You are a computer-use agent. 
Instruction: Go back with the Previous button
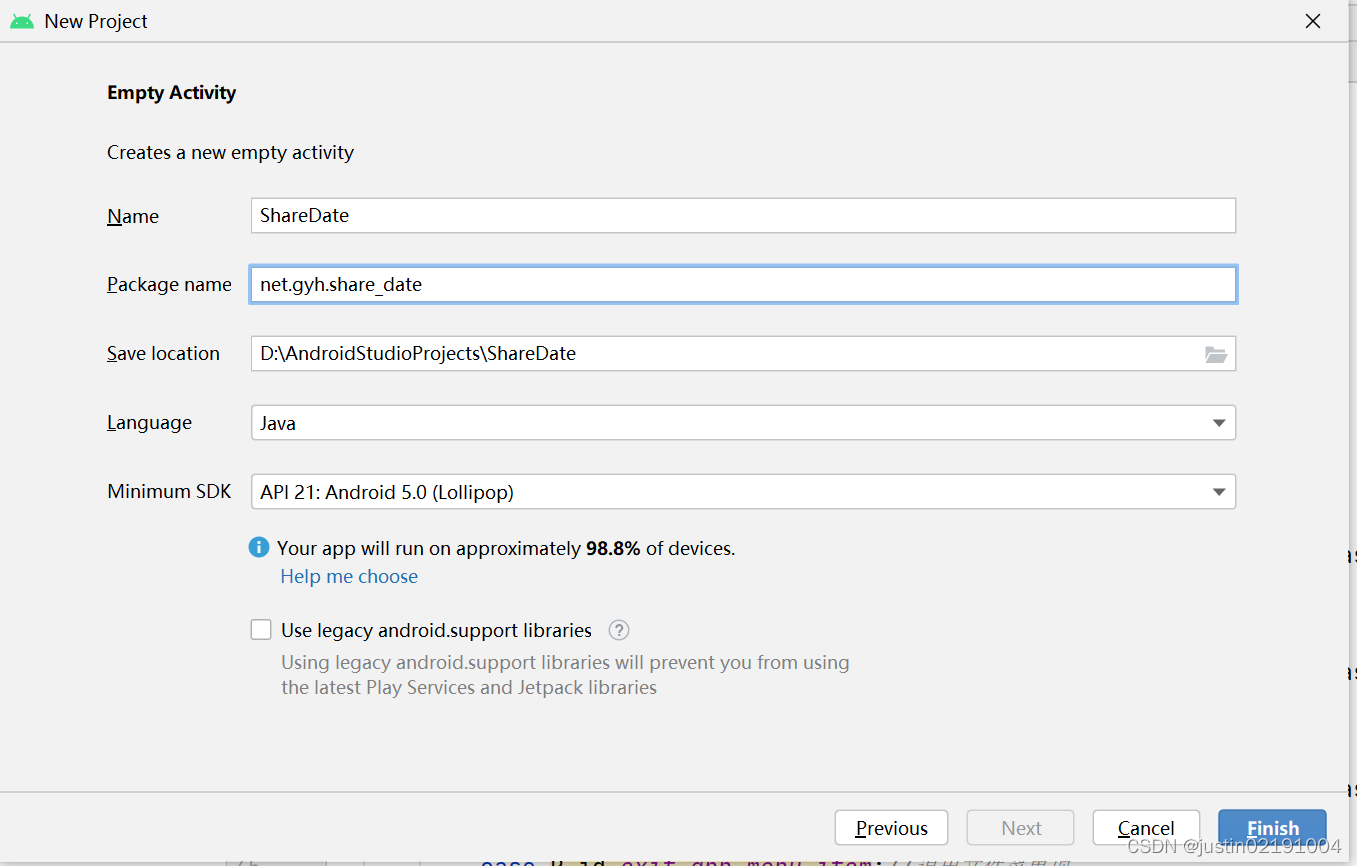pyautogui.click(x=891, y=828)
